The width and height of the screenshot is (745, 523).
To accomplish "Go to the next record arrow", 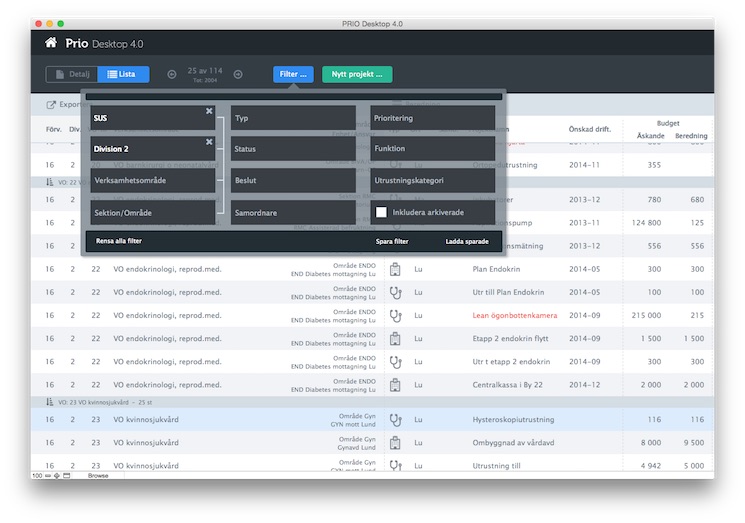I will [x=238, y=74].
